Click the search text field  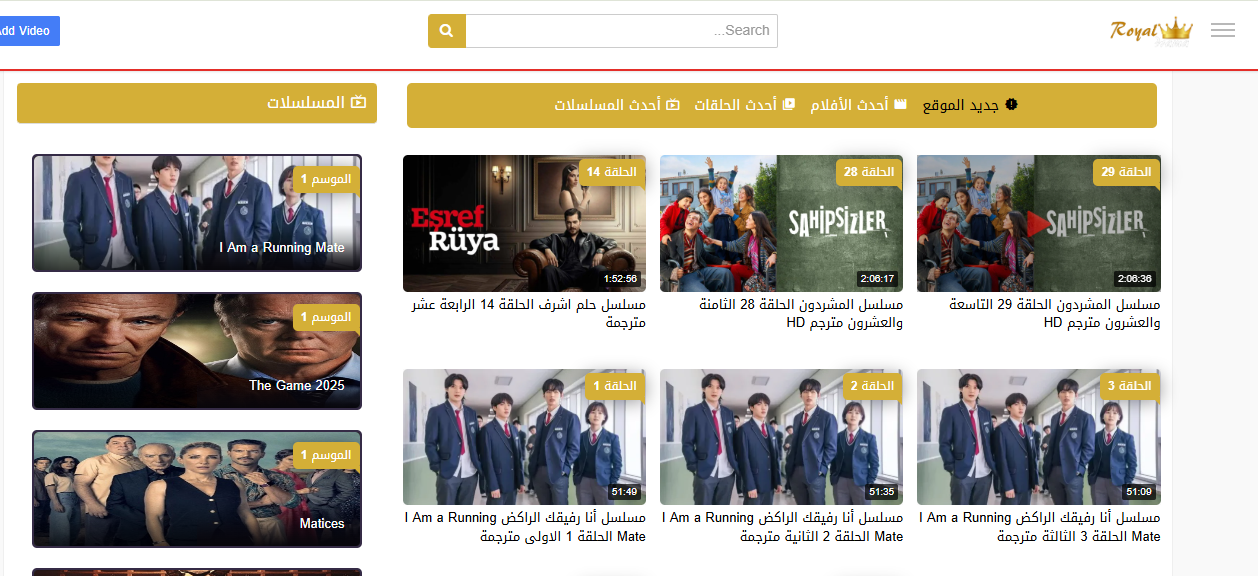click(x=622, y=31)
